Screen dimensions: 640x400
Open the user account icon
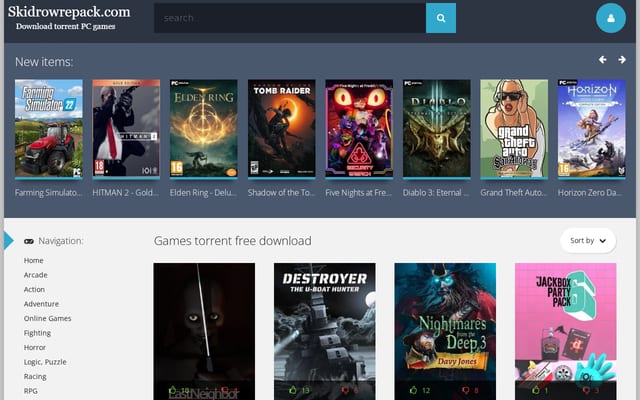click(x=611, y=18)
